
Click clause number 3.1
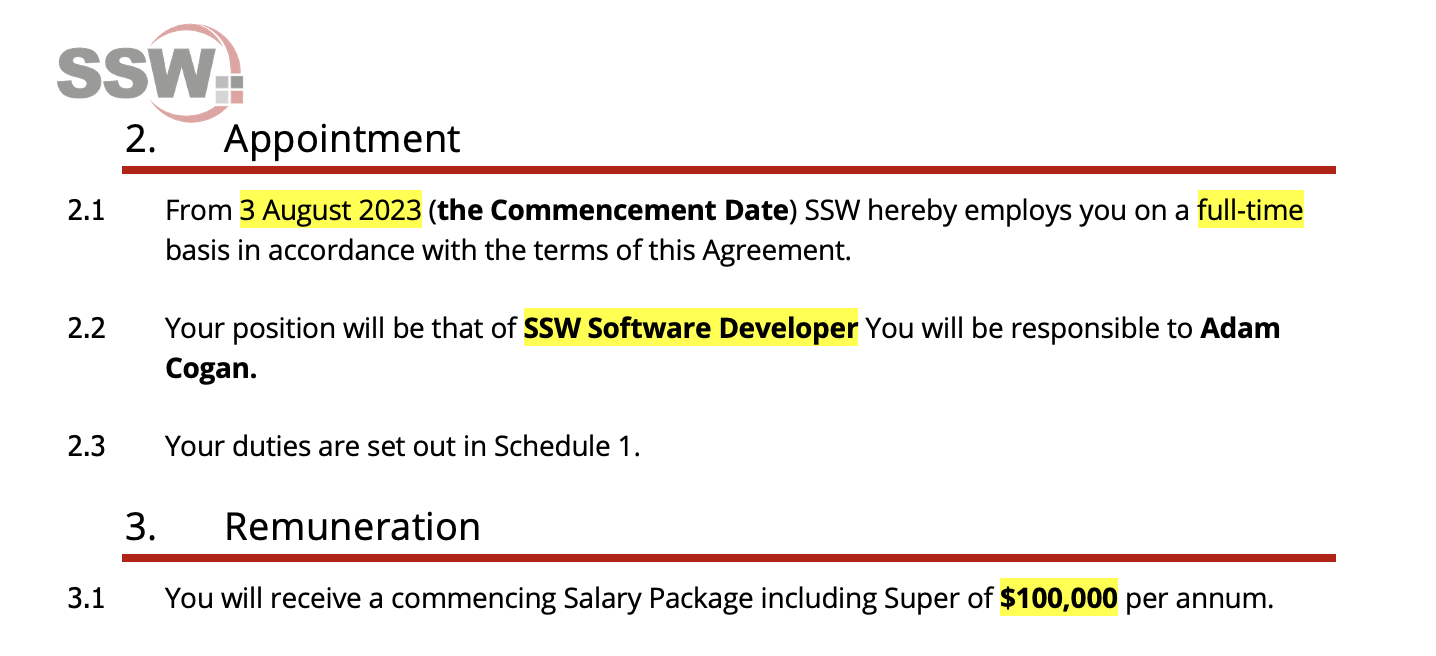pos(86,600)
